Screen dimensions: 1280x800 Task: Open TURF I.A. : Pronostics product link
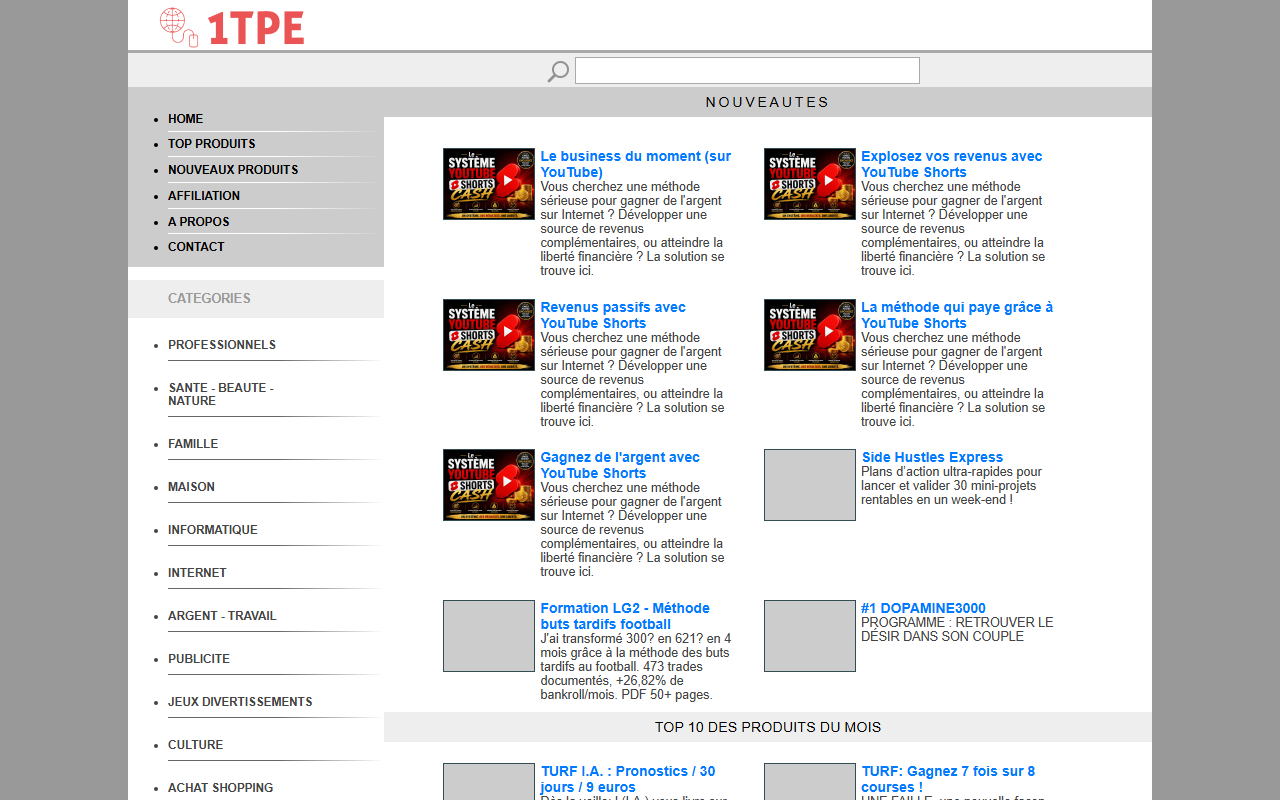[628, 779]
